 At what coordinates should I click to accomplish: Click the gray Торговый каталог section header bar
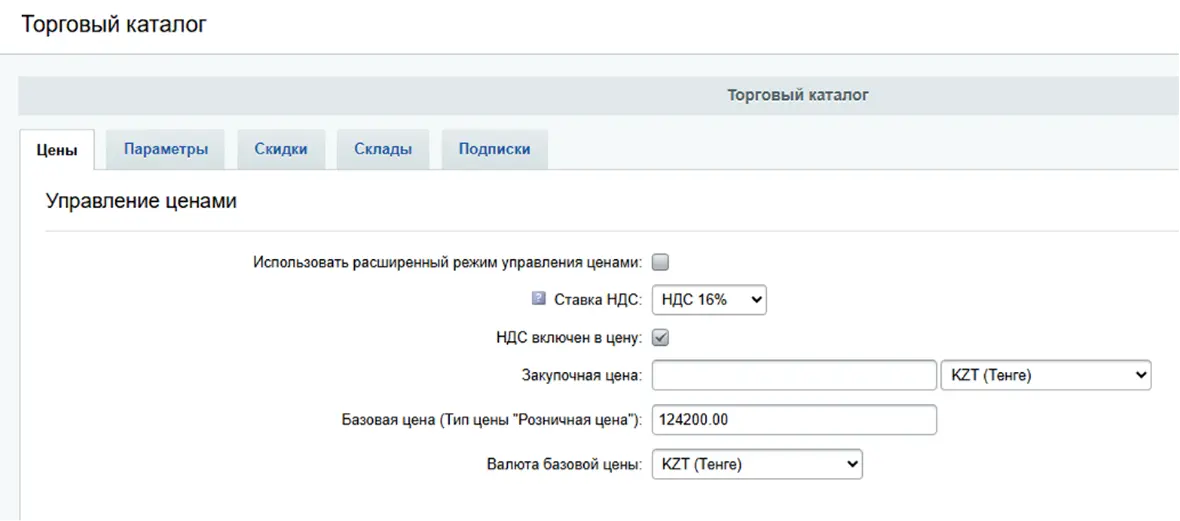pos(600,96)
